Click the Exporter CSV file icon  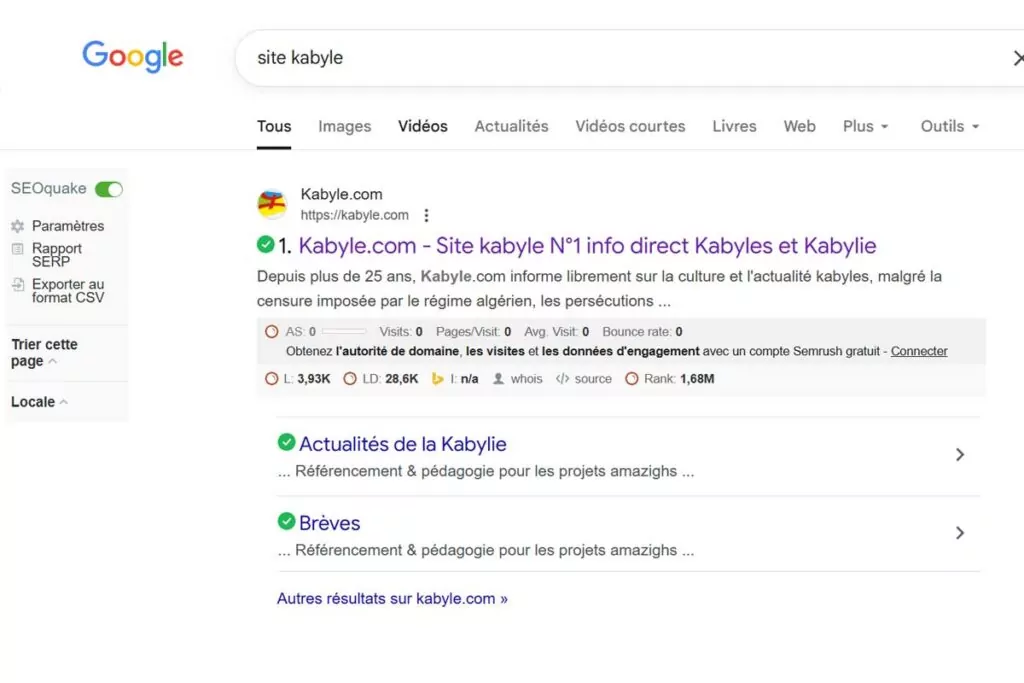pos(18,285)
